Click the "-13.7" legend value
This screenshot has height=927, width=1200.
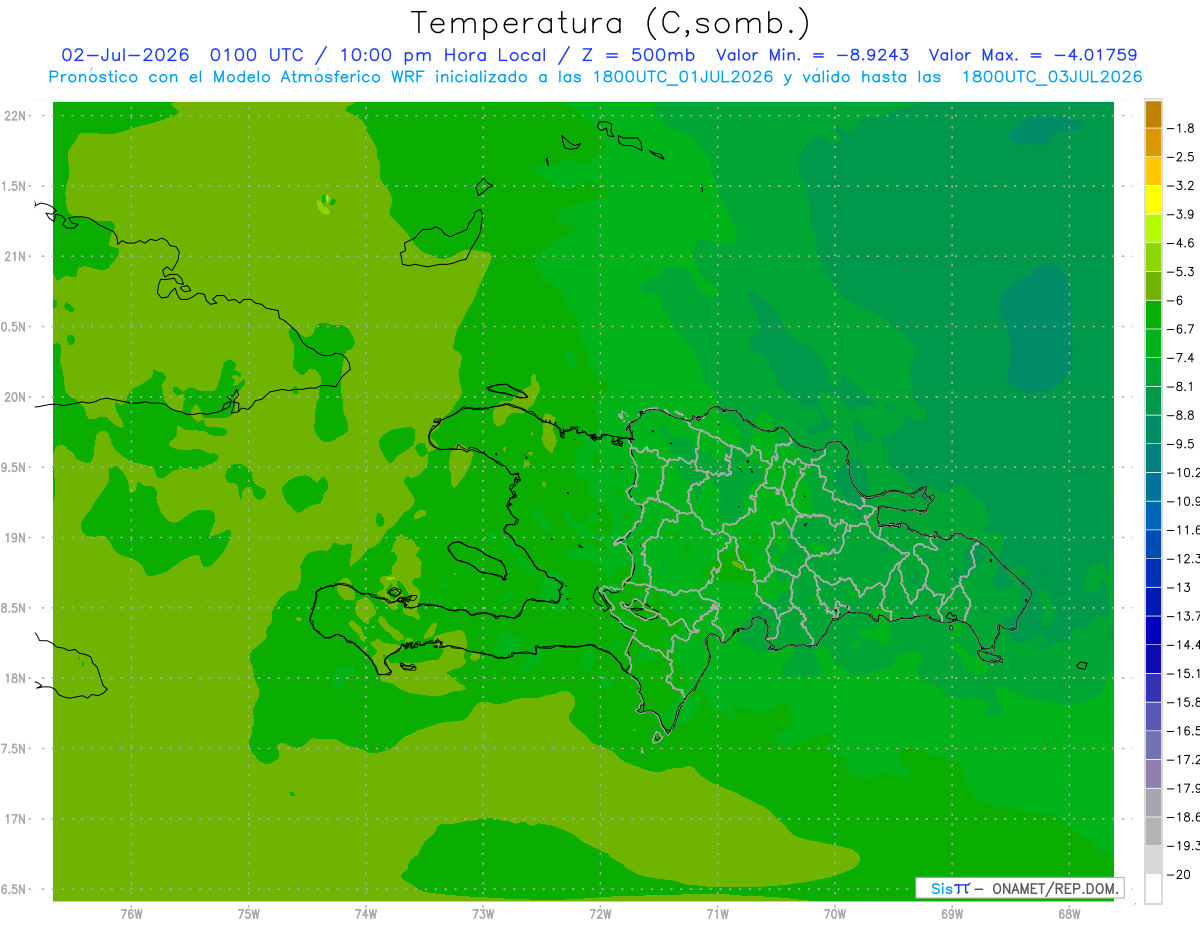coord(1183,616)
